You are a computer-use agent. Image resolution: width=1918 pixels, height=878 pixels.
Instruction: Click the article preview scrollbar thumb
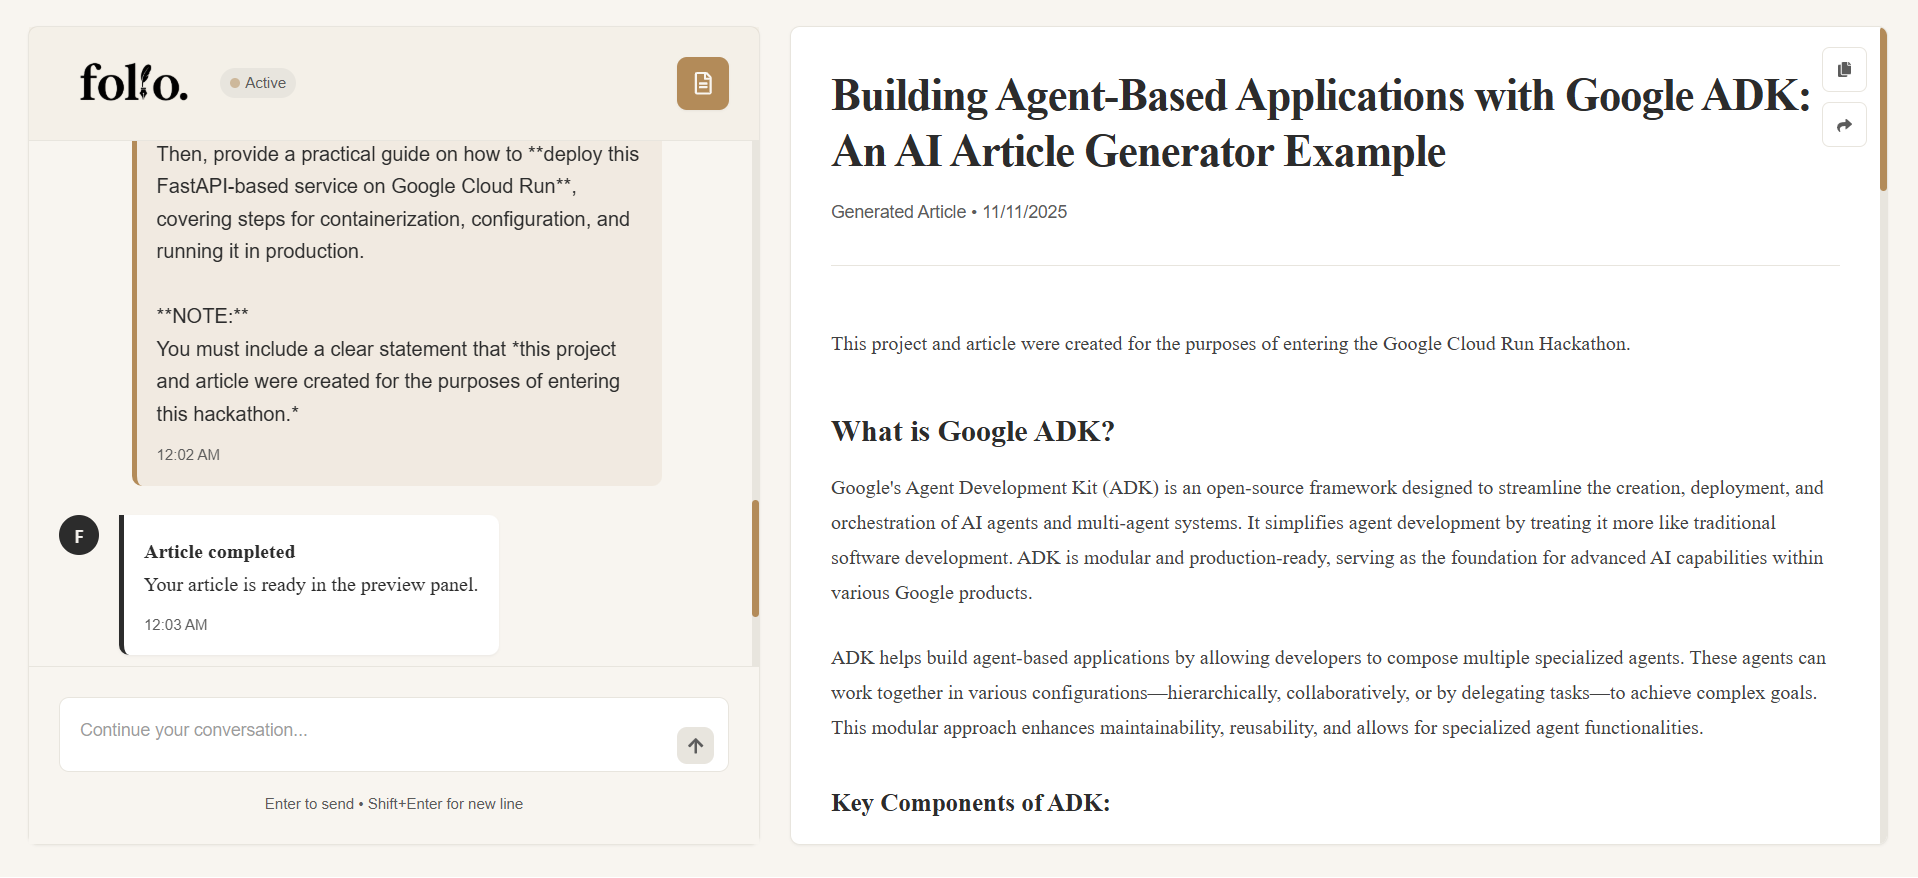[1883, 110]
